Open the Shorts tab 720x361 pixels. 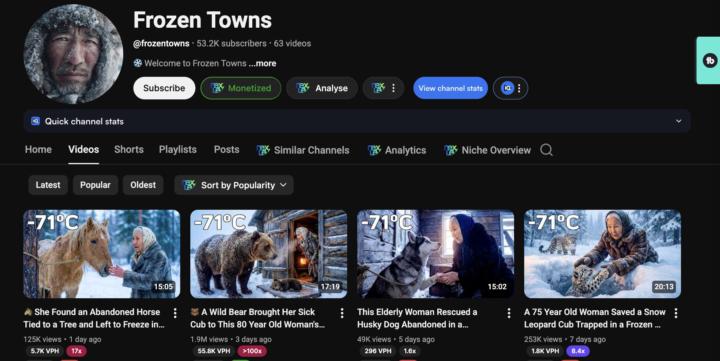[129, 150]
